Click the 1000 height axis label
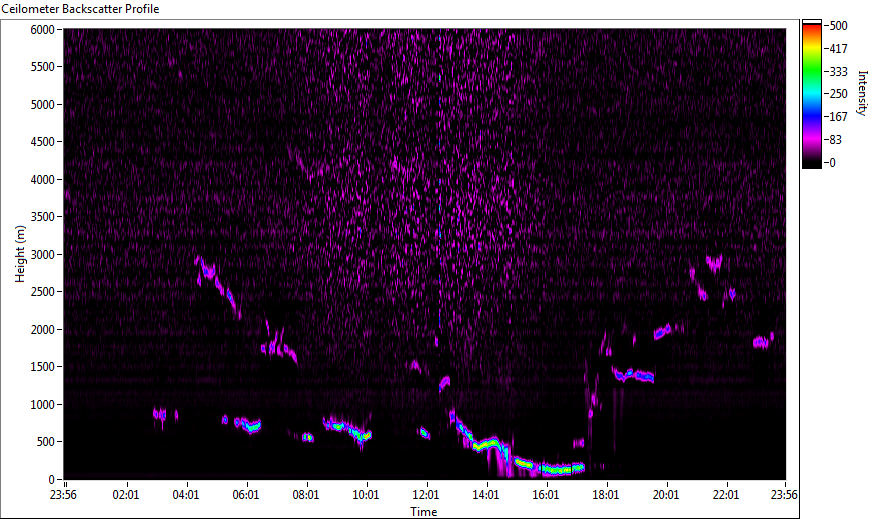This screenshot has width=872, height=519. point(43,405)
